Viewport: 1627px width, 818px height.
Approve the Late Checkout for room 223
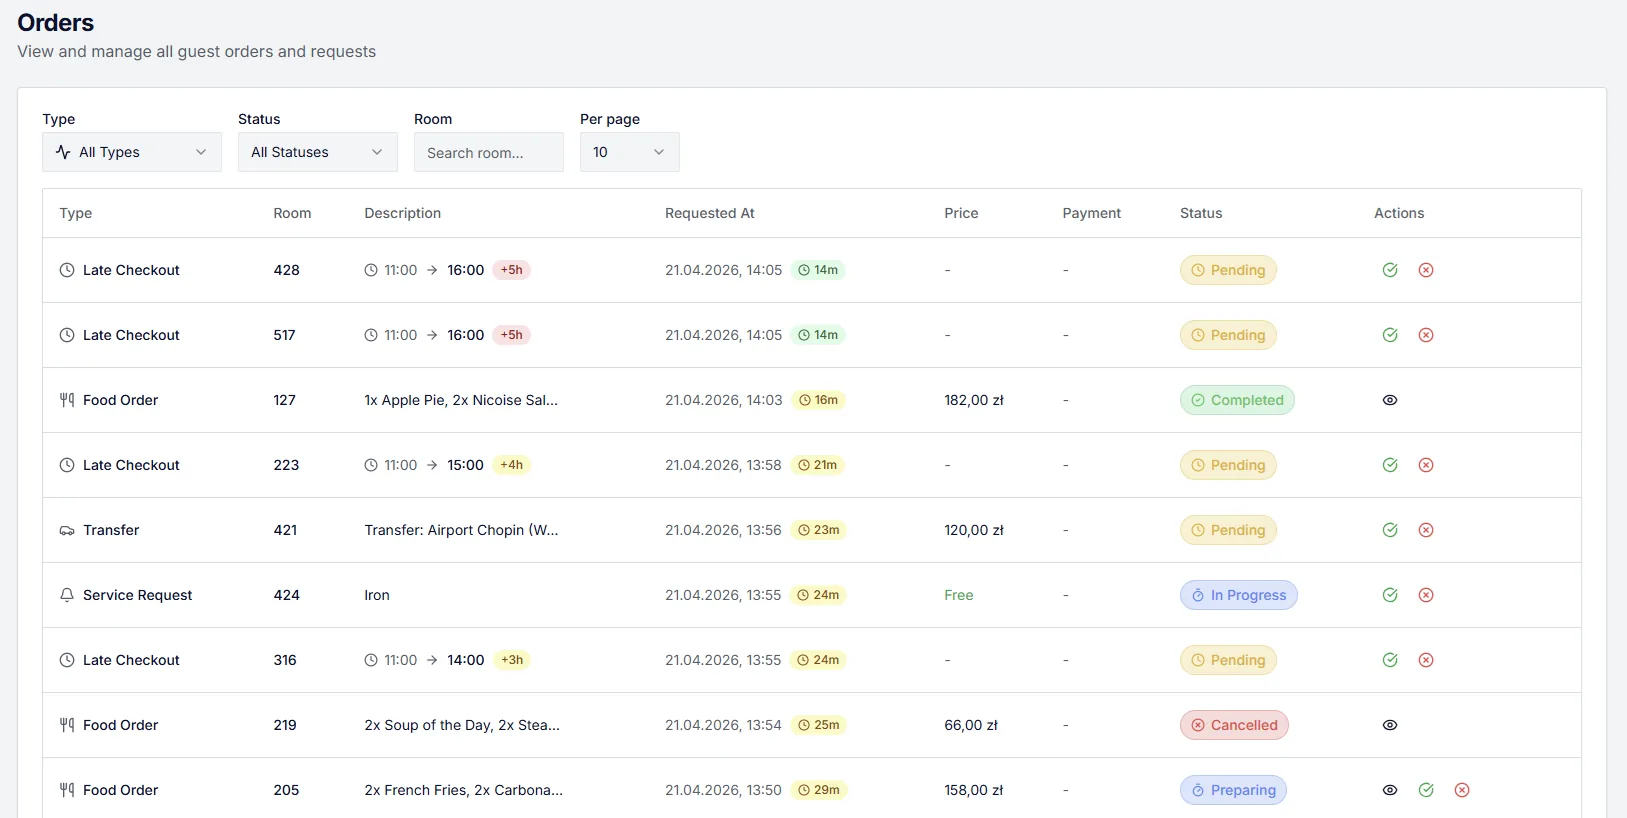tap(1390, 465)
